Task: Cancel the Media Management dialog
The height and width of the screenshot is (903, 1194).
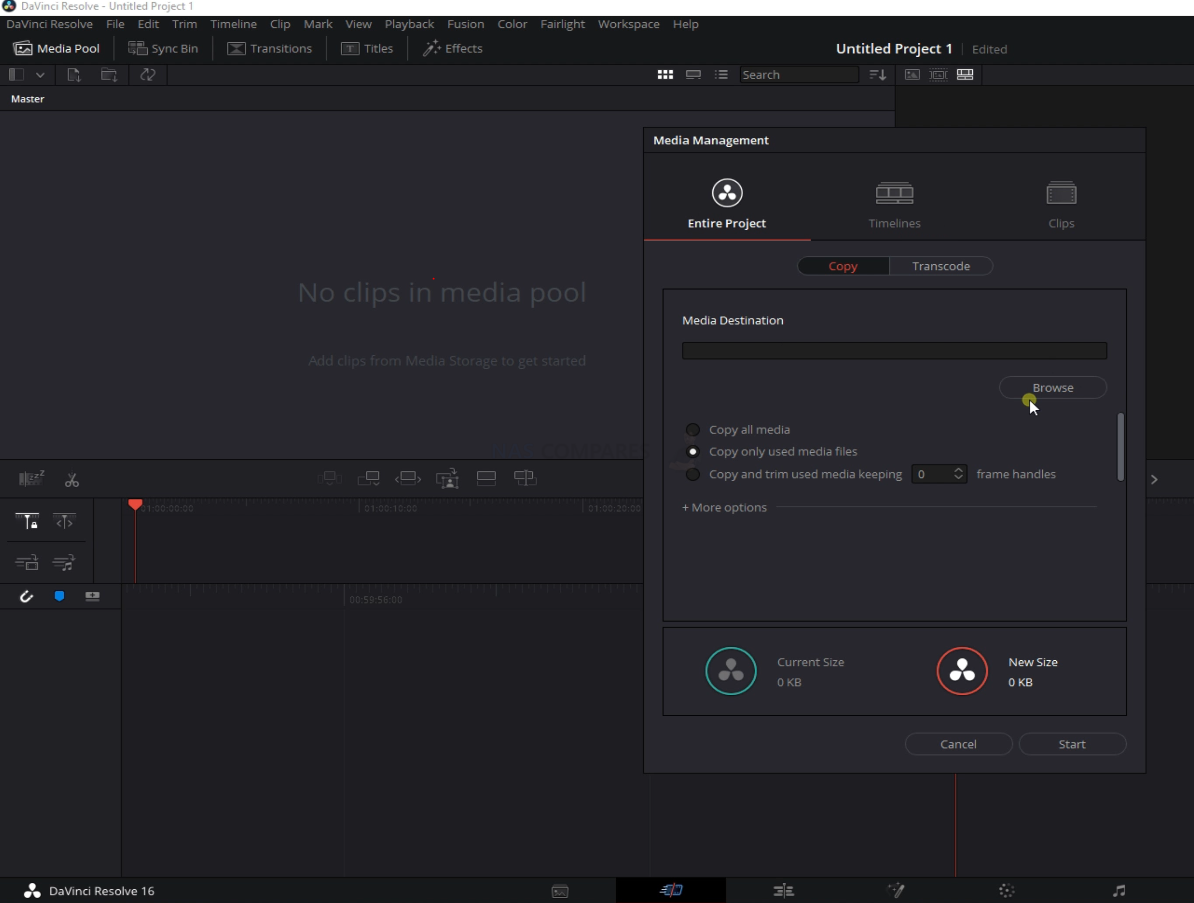Action: click(959, 744)
